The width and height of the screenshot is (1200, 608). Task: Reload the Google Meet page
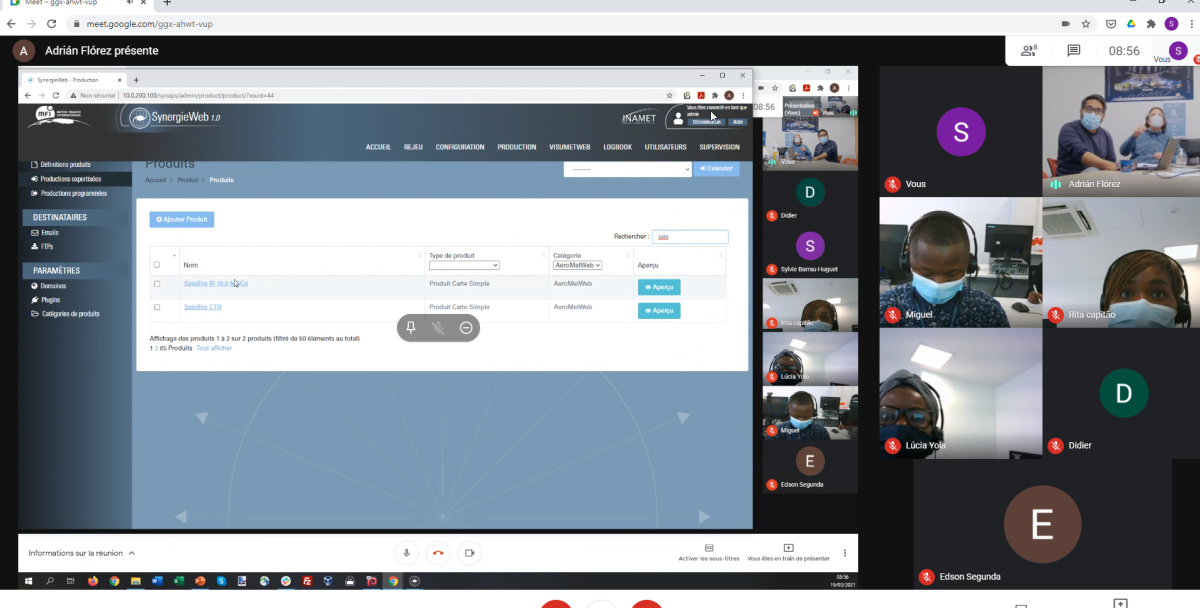point(51,23)
